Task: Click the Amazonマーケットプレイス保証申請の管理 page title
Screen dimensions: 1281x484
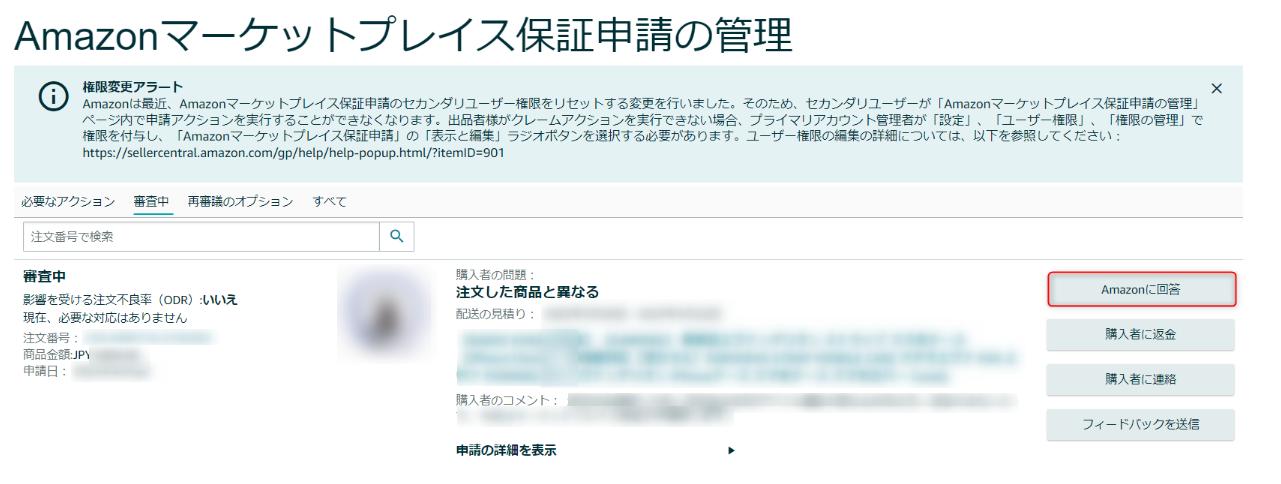Action: pos(404,35)
